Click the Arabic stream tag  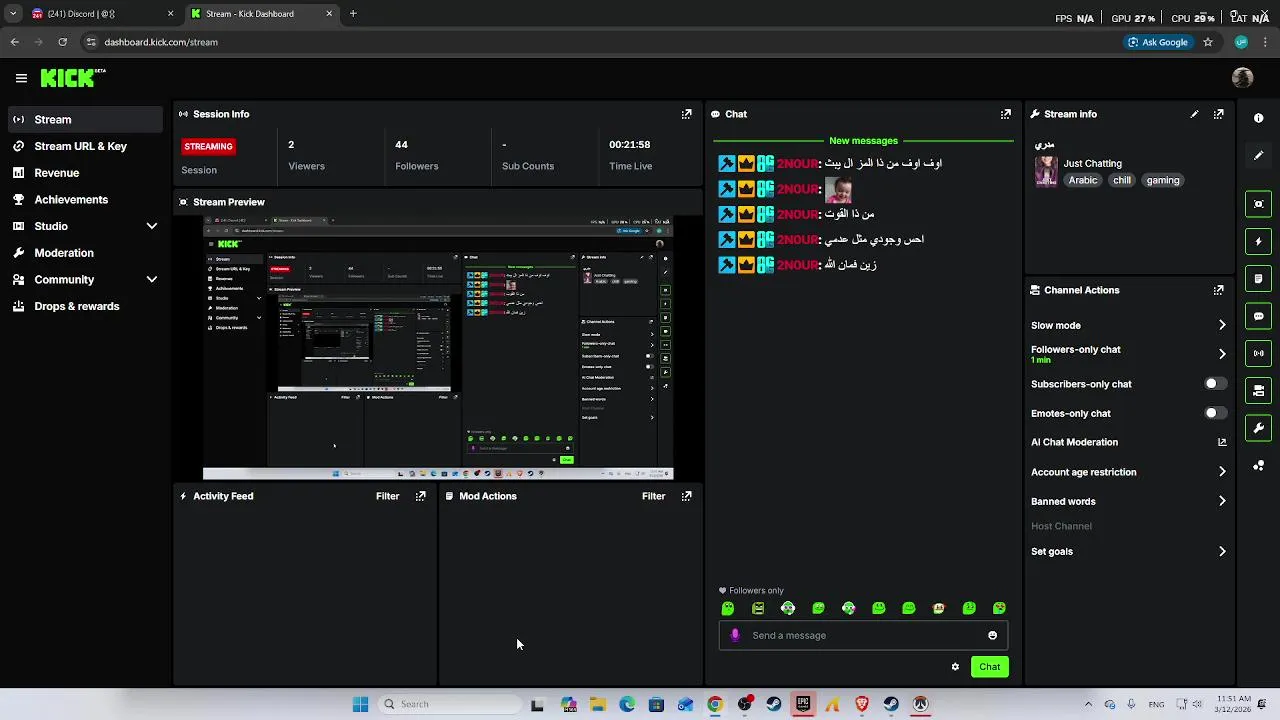(1083, 181)
